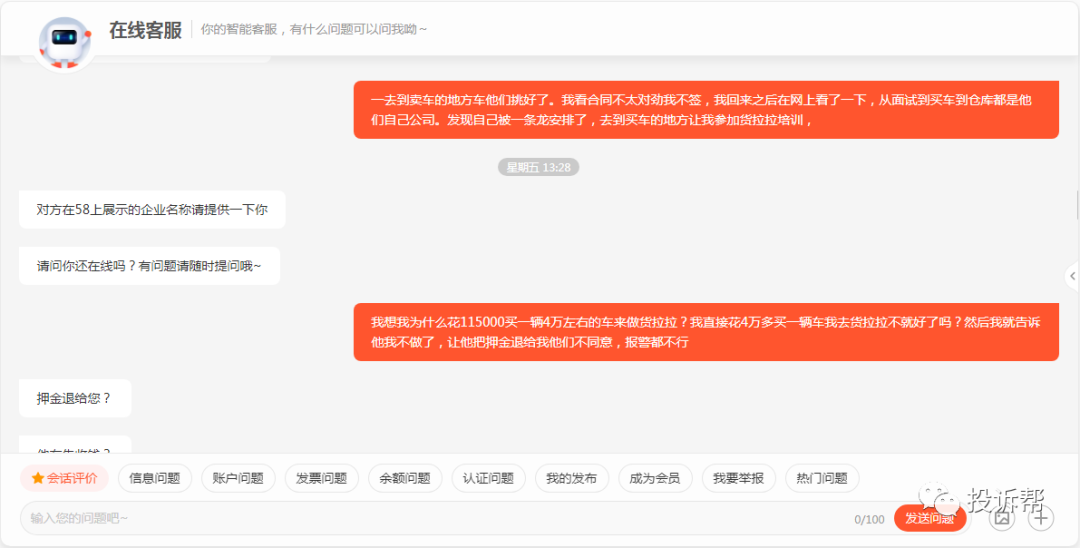Choose the 发票问题 quick topic
1080x548 pixels.
click(322, 478)
